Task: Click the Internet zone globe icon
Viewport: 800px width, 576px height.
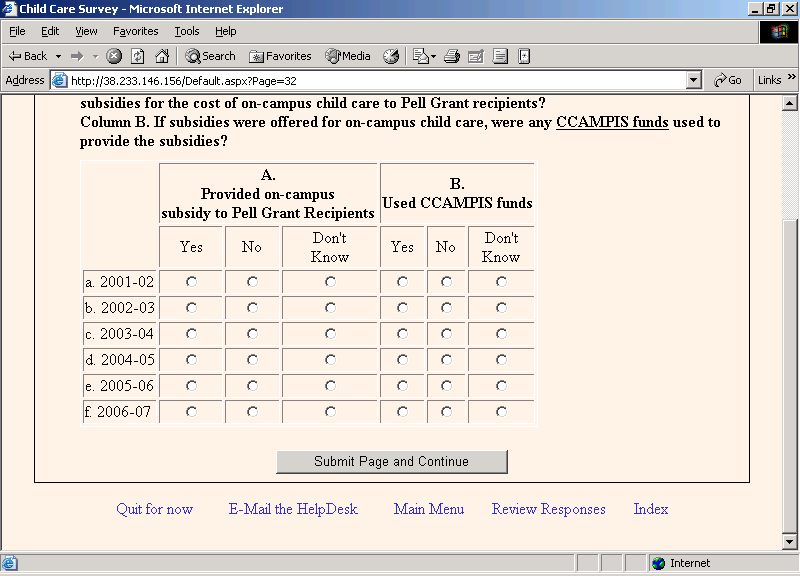Action: [659, 563]
